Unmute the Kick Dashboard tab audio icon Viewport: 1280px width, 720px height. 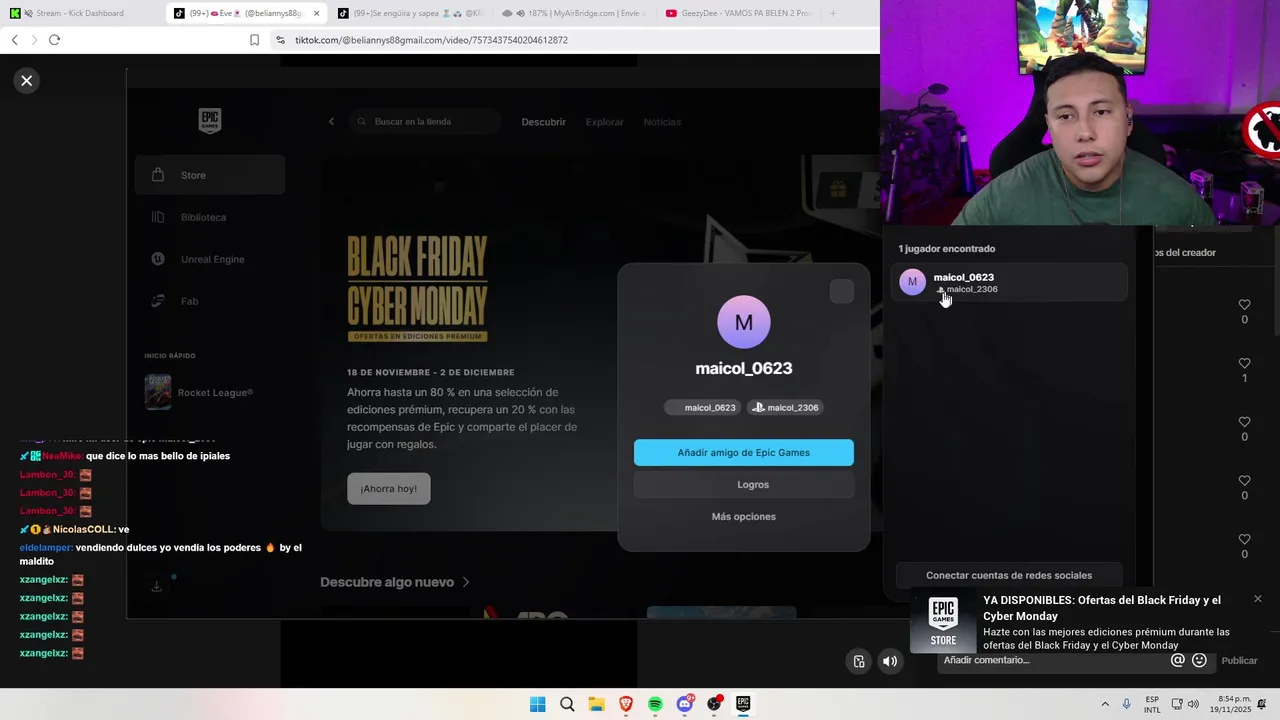27,13
